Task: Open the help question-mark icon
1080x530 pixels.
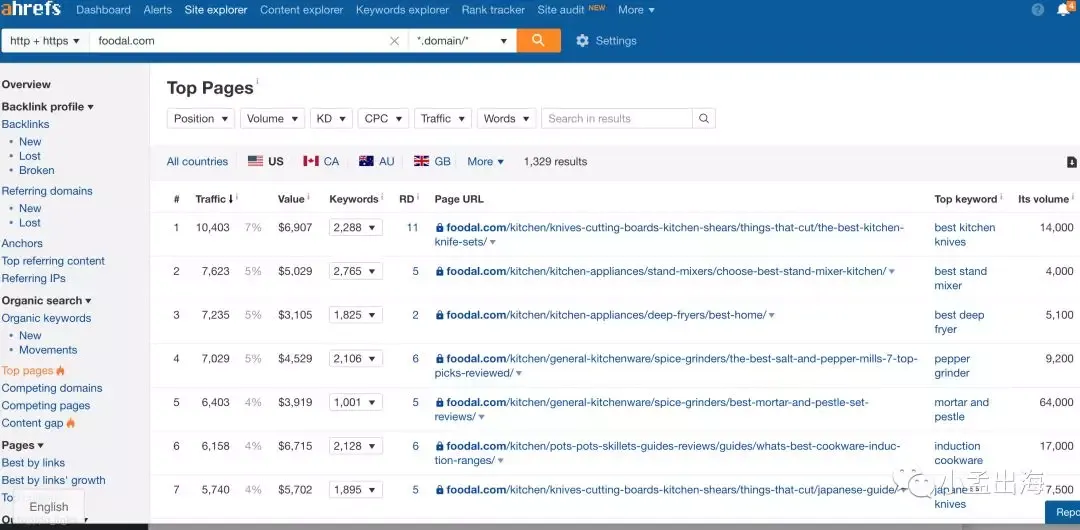Action: pyautogui.click(x=1038, y=10)
